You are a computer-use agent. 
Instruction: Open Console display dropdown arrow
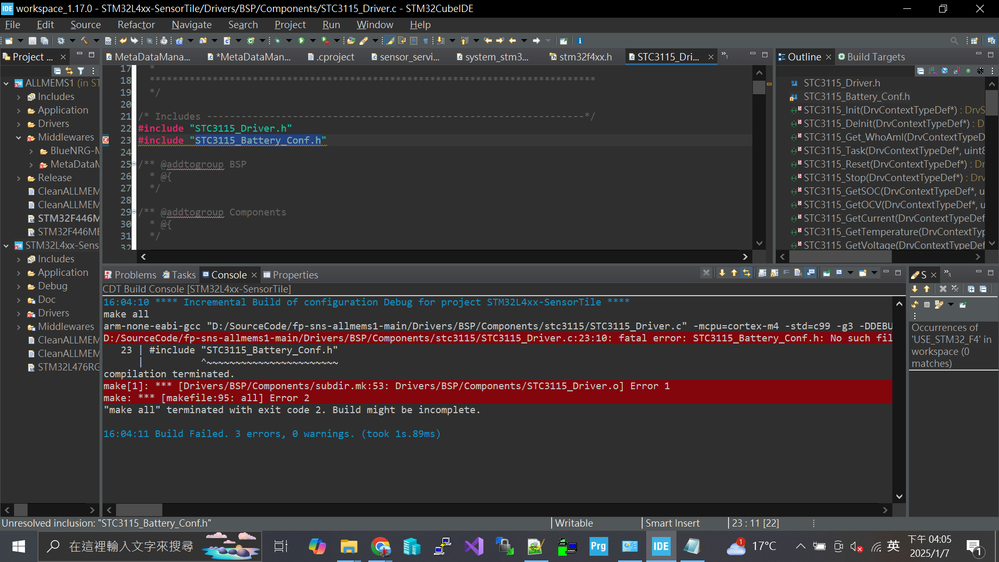coord(851,273)
